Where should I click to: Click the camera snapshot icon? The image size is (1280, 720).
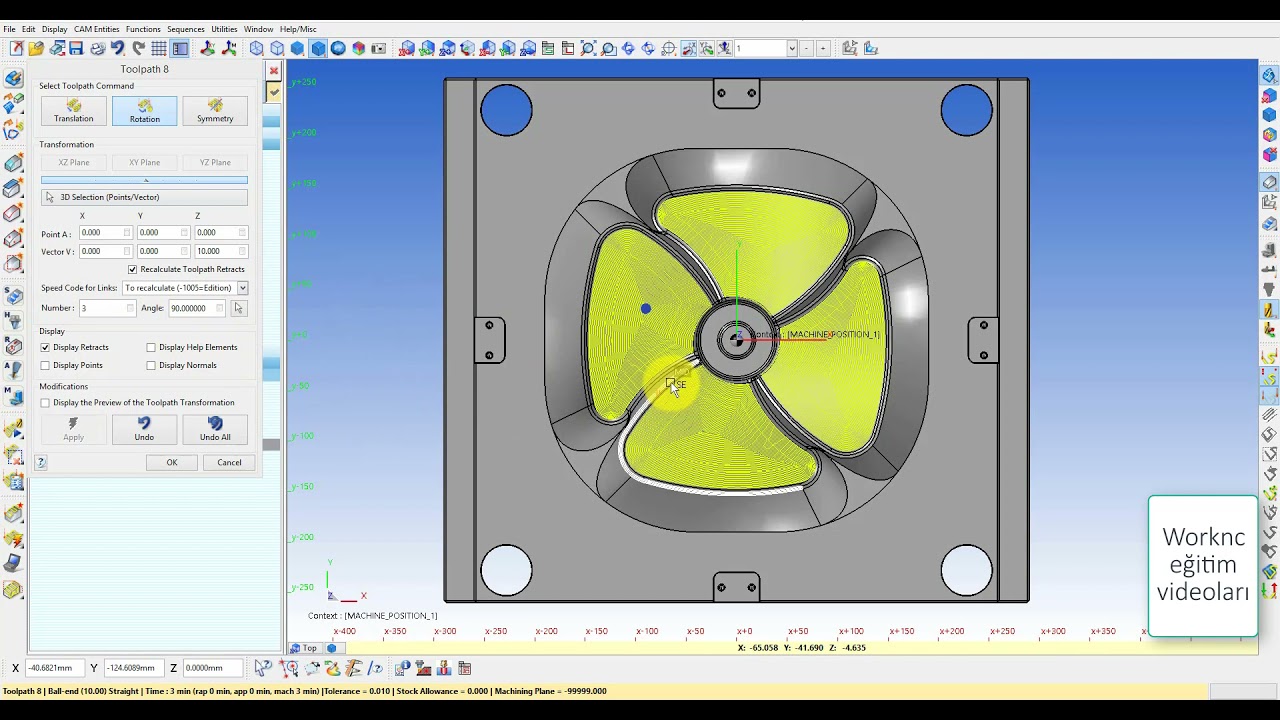(x=379, y=48)
